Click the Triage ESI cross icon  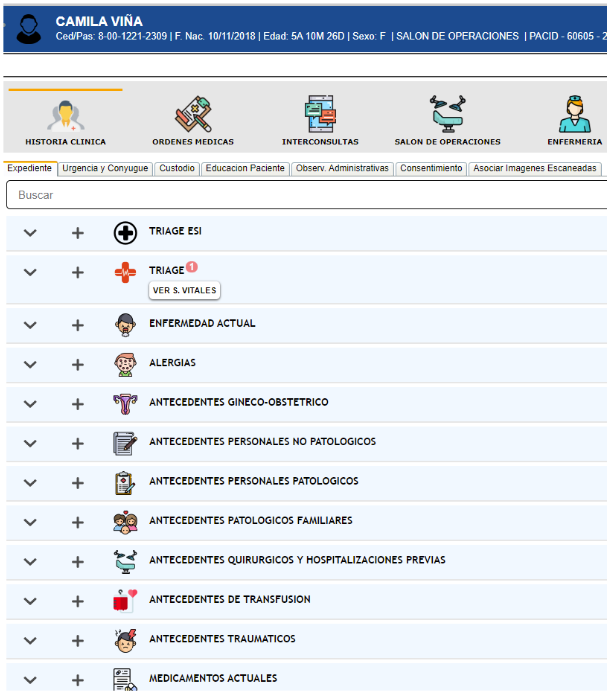point(125,232)
